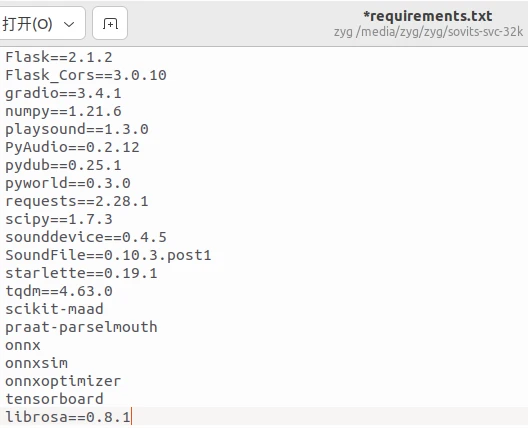
Task: Click inside the PyAudio==0.2.12 line
Action: point(72,147)
